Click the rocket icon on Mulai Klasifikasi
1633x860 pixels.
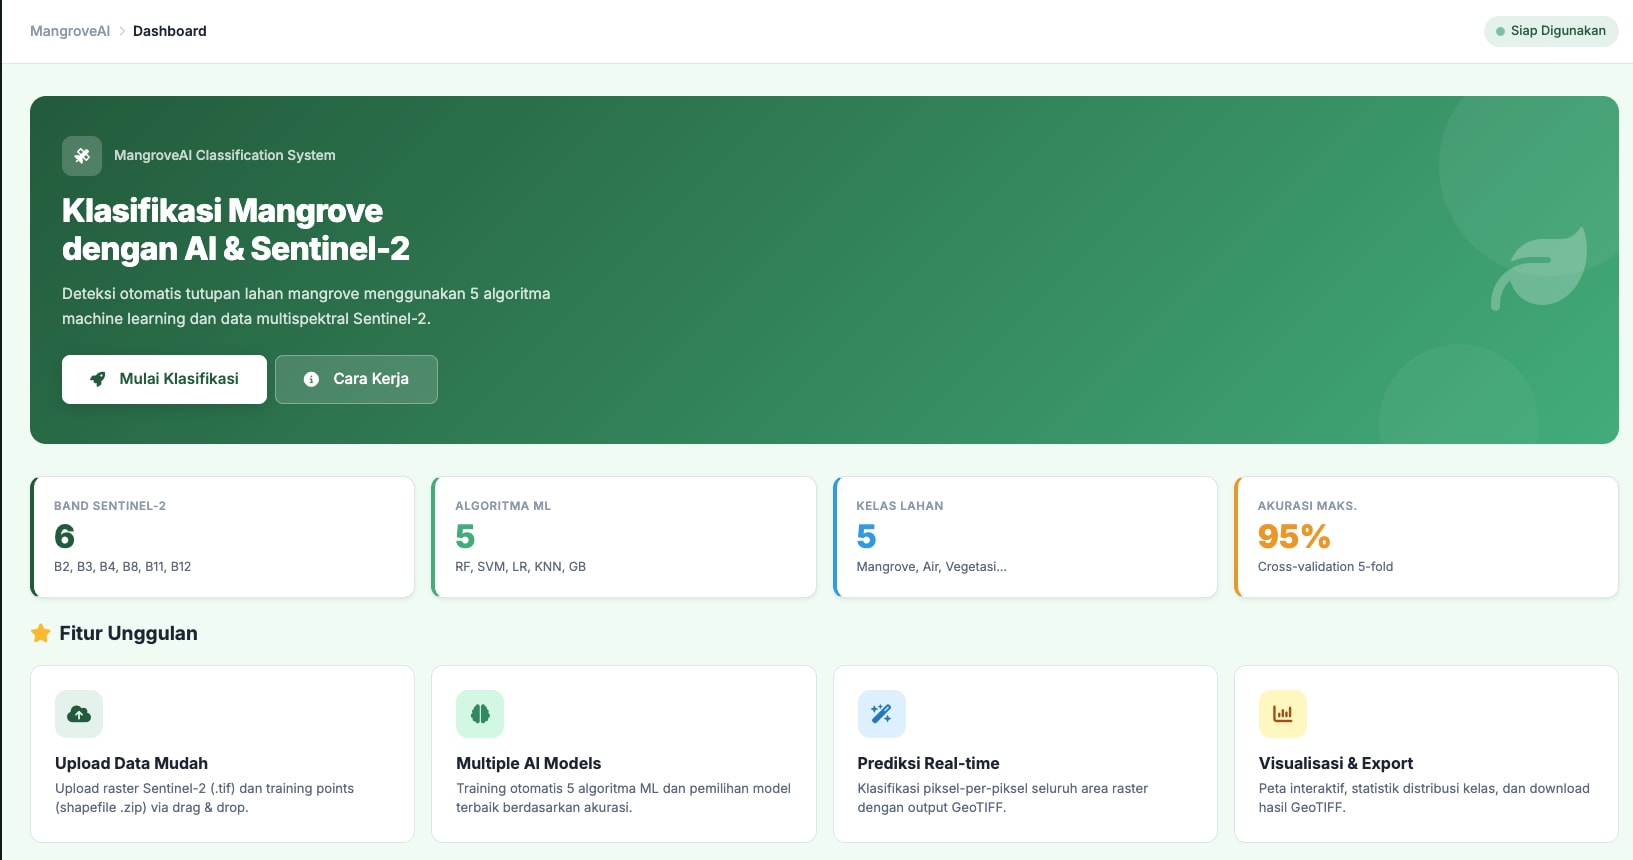point(98,379)
